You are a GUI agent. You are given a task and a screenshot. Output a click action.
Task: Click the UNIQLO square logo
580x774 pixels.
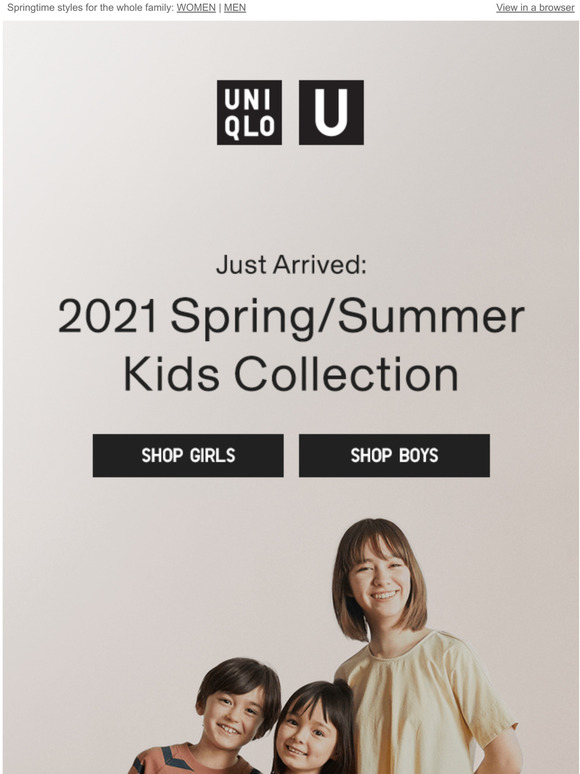click(249, 113)
